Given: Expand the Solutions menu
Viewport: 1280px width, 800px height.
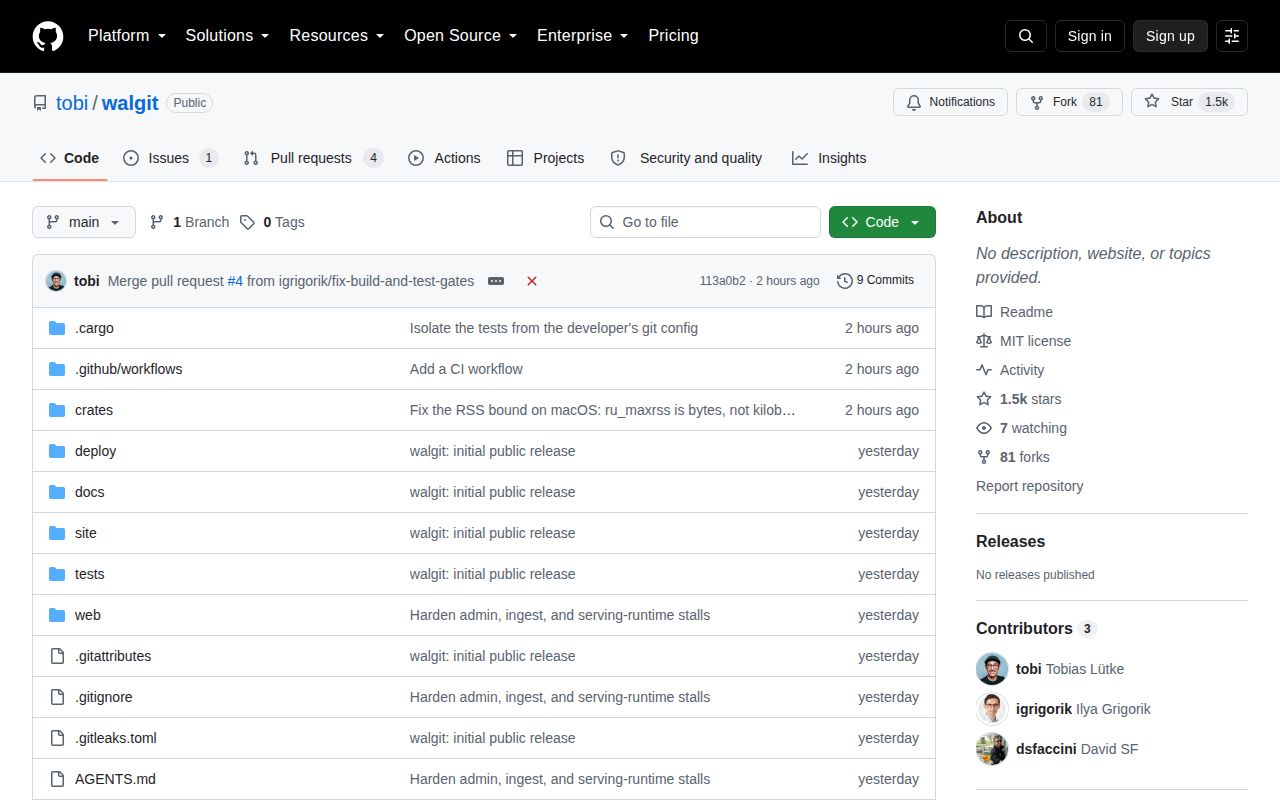Looking at the screenshot, I should tap(228, 36).
